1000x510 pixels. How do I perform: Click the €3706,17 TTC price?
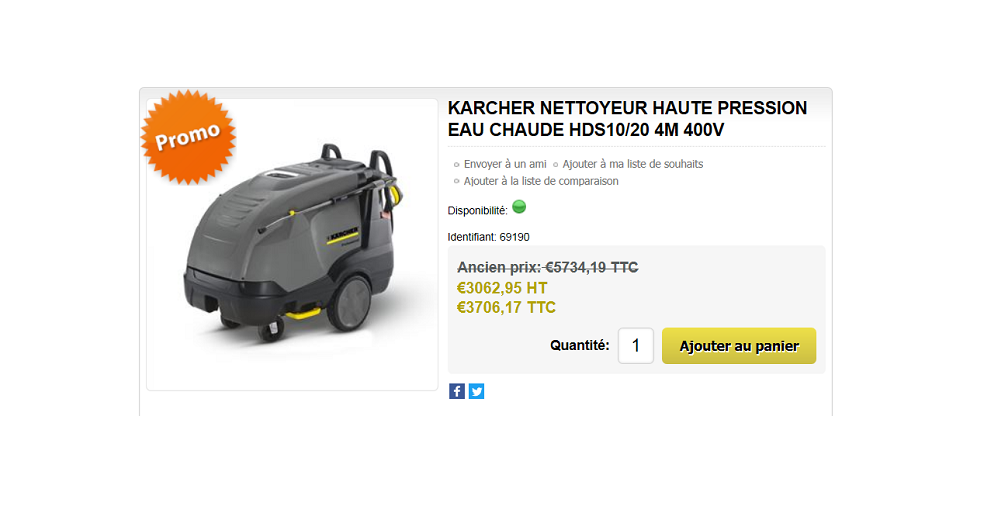pyautogui.click(x=506, y=307)
